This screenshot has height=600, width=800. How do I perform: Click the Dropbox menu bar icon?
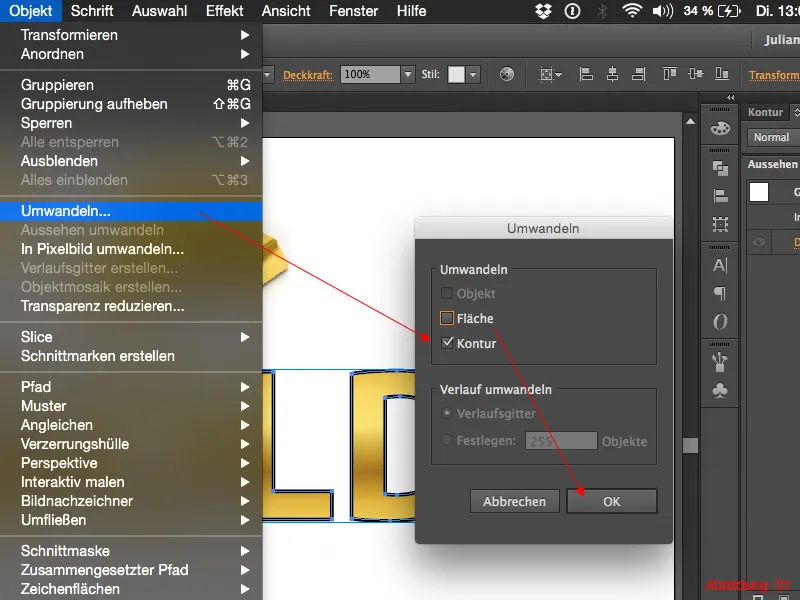[543, 11]
